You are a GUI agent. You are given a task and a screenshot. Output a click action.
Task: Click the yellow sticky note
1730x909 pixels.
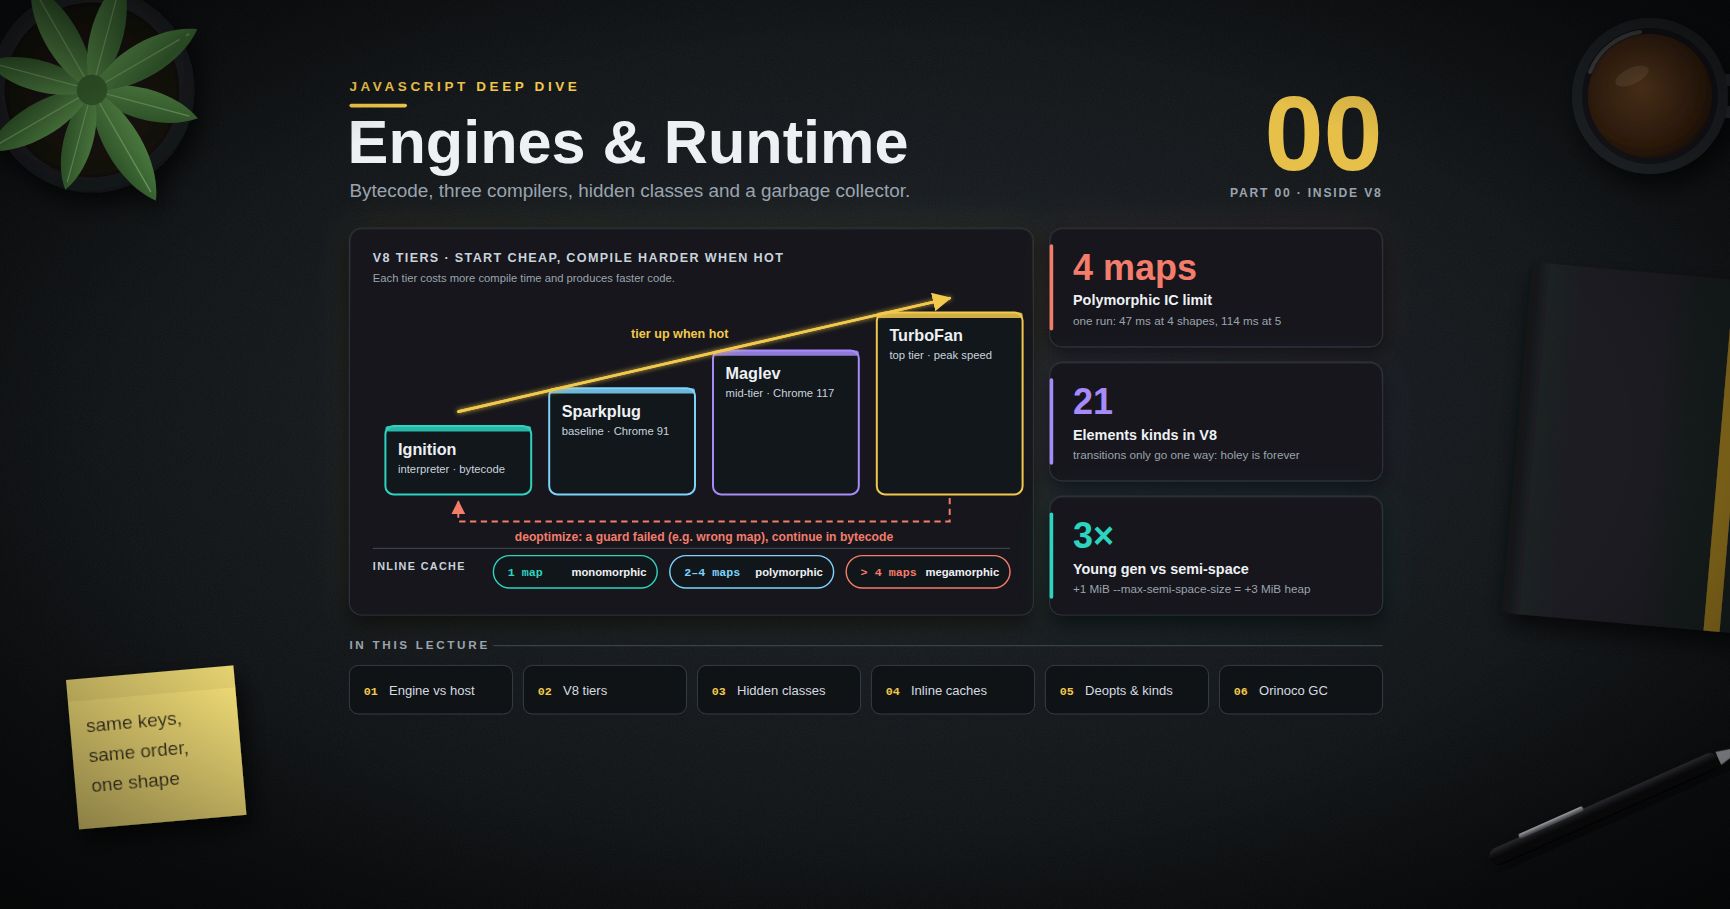point(156,747)
